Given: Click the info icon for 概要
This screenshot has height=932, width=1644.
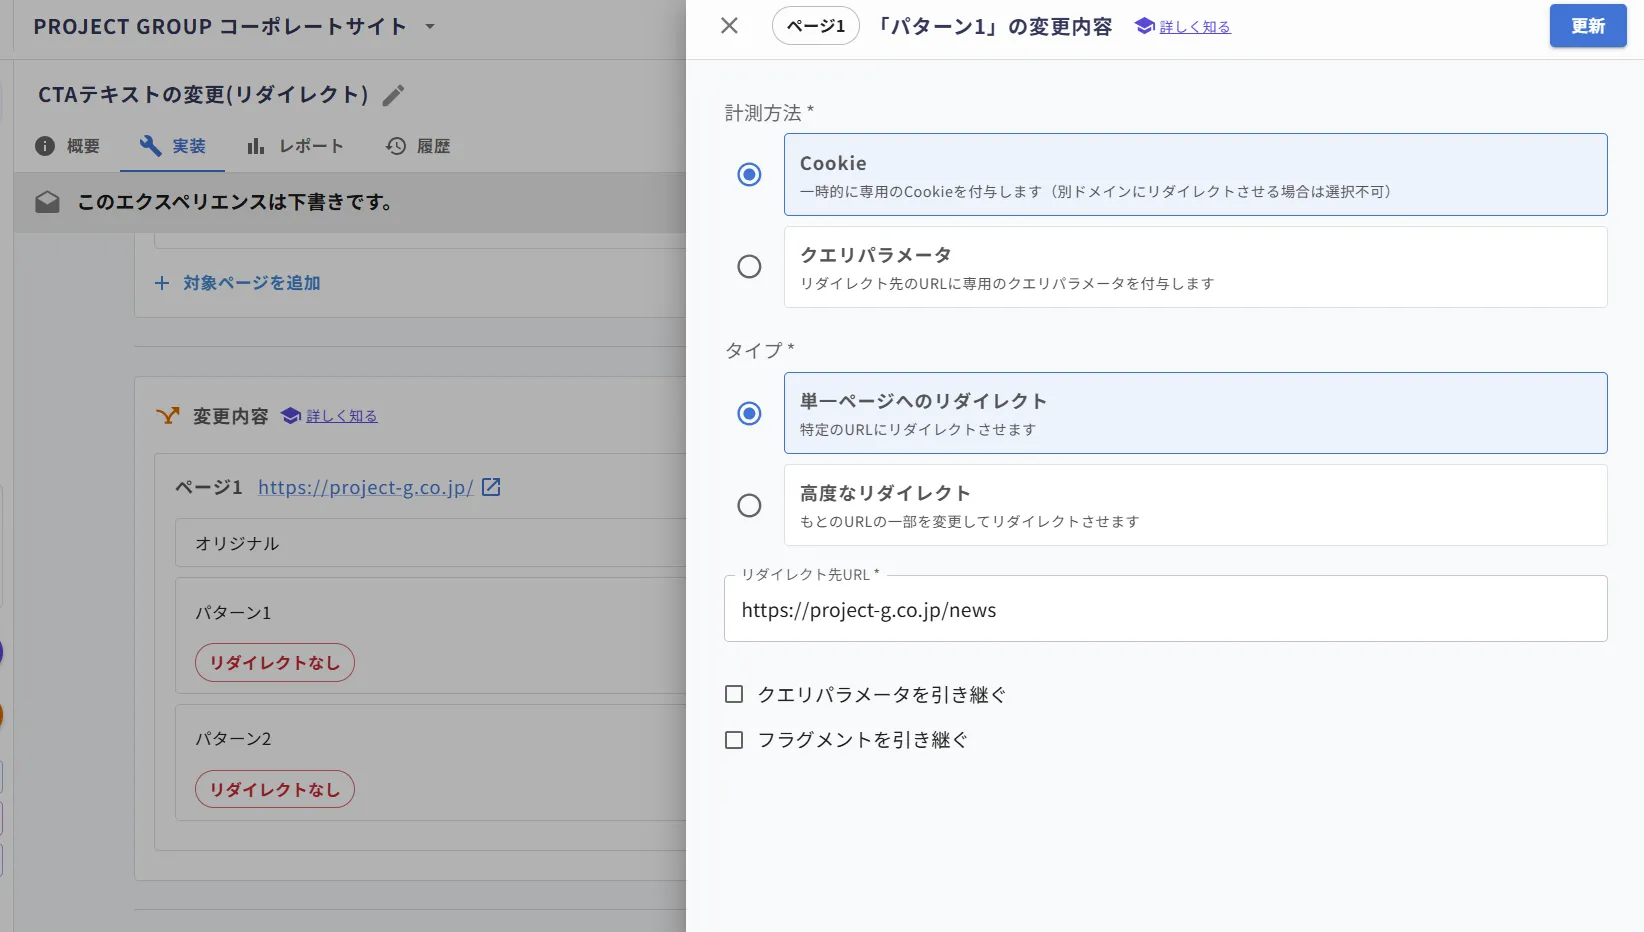Looking at the screenshot, I should [45, 146].
